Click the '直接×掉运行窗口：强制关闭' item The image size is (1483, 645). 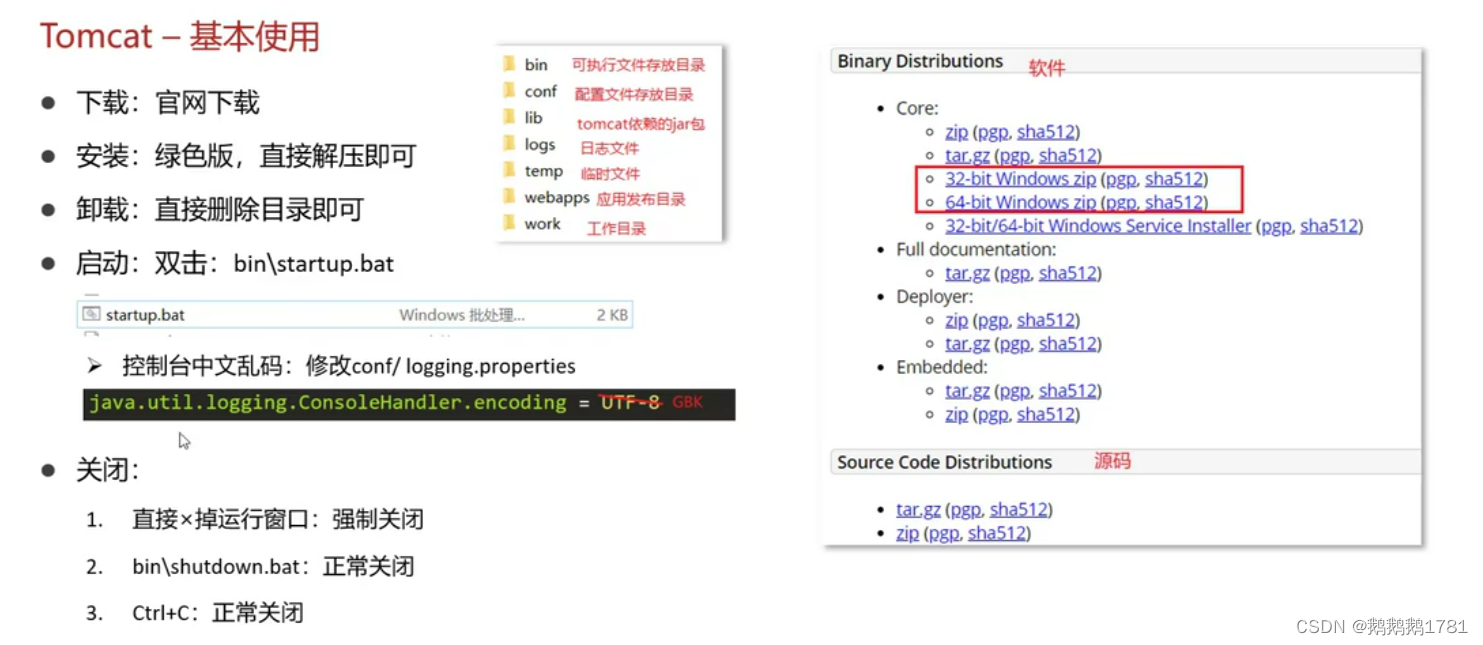tap(278, 519)
